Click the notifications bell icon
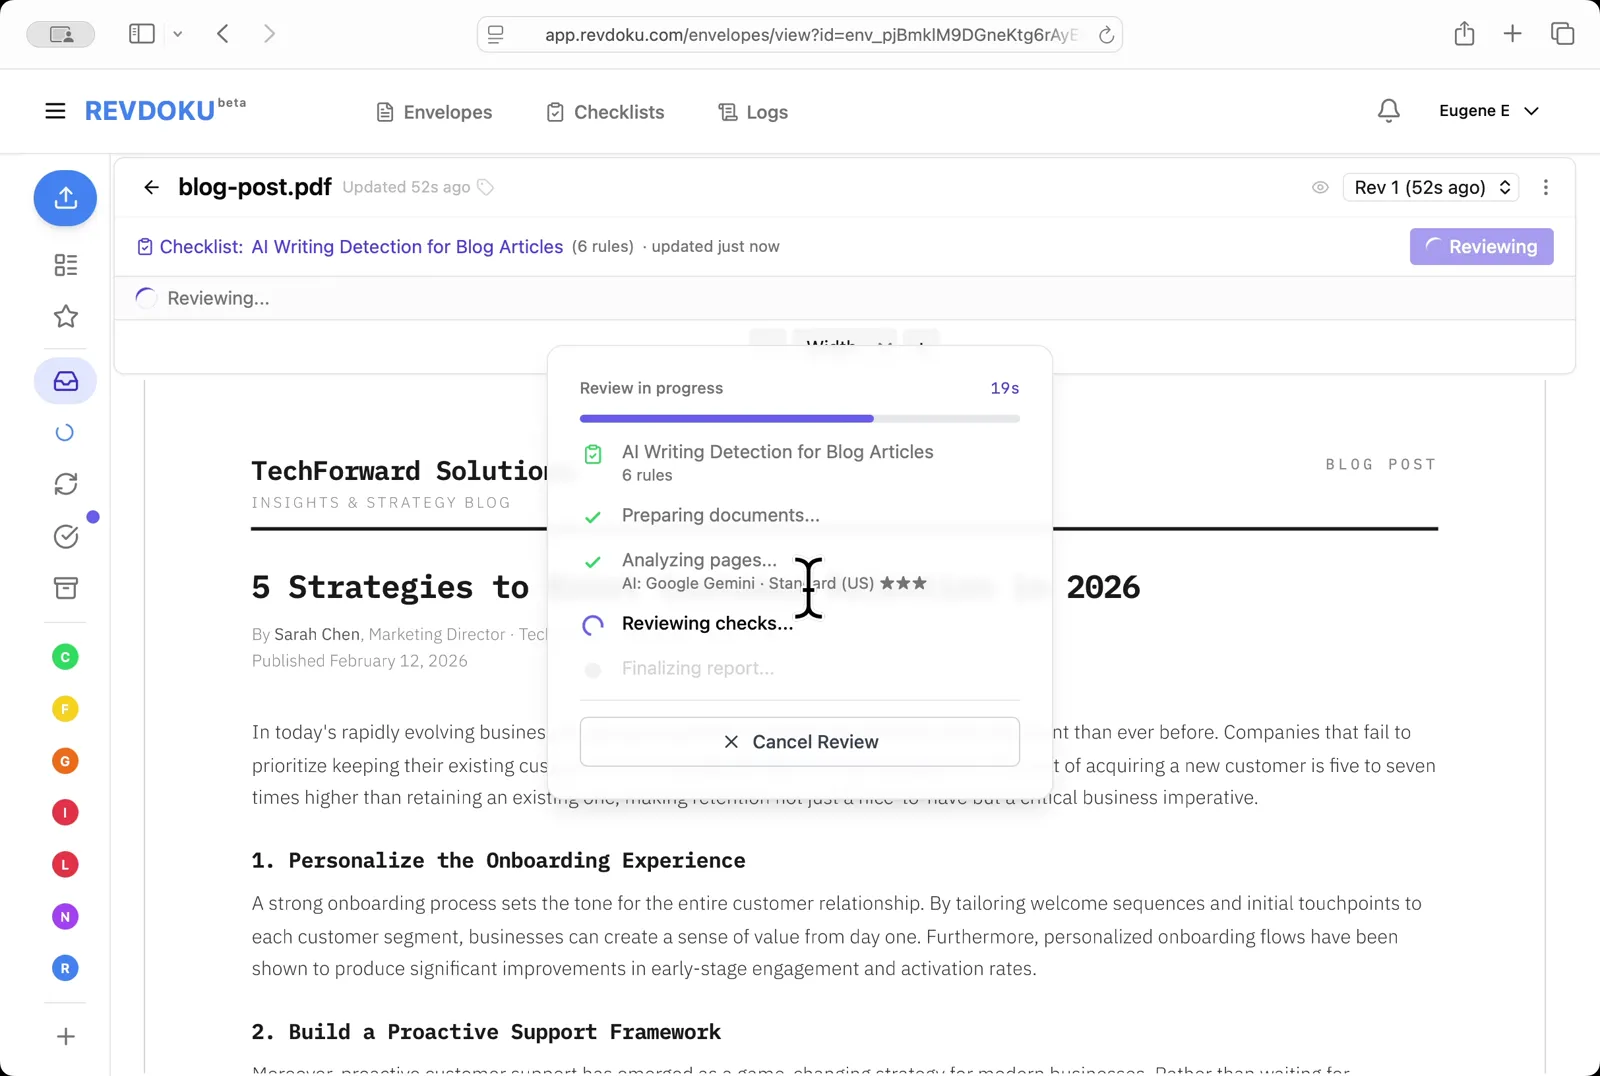The width and height of the screenshot is (1600, 1076). click(1388, 111)
